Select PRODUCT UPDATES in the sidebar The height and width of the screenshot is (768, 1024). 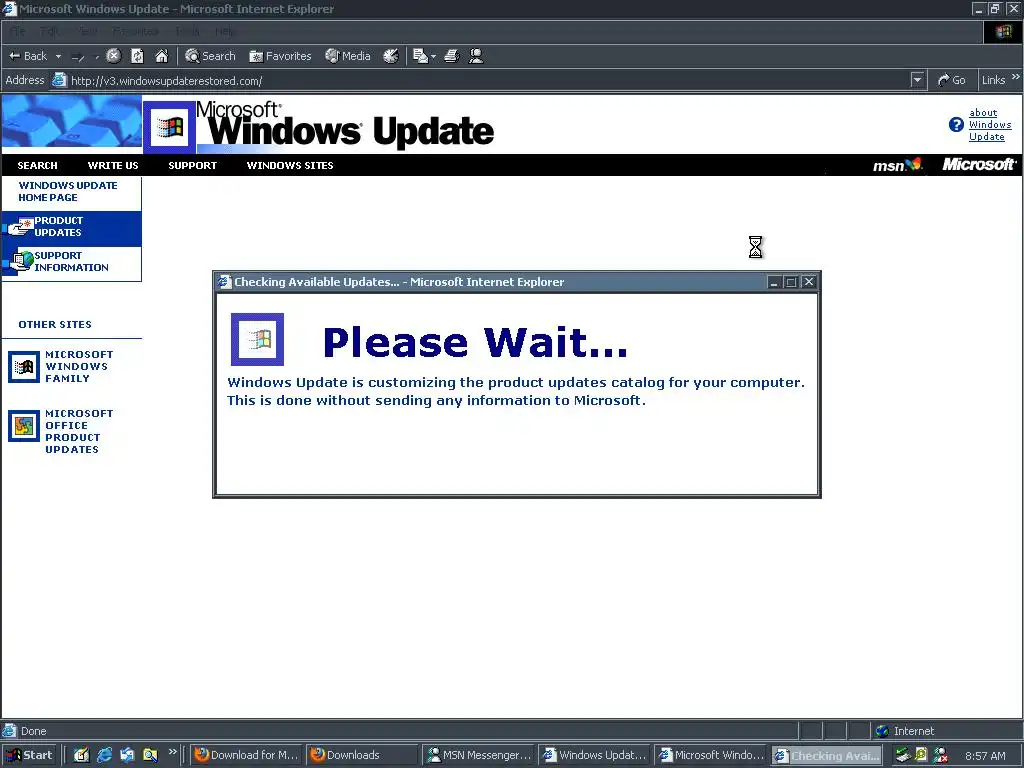pyautogui.click(x=59, y=227)
